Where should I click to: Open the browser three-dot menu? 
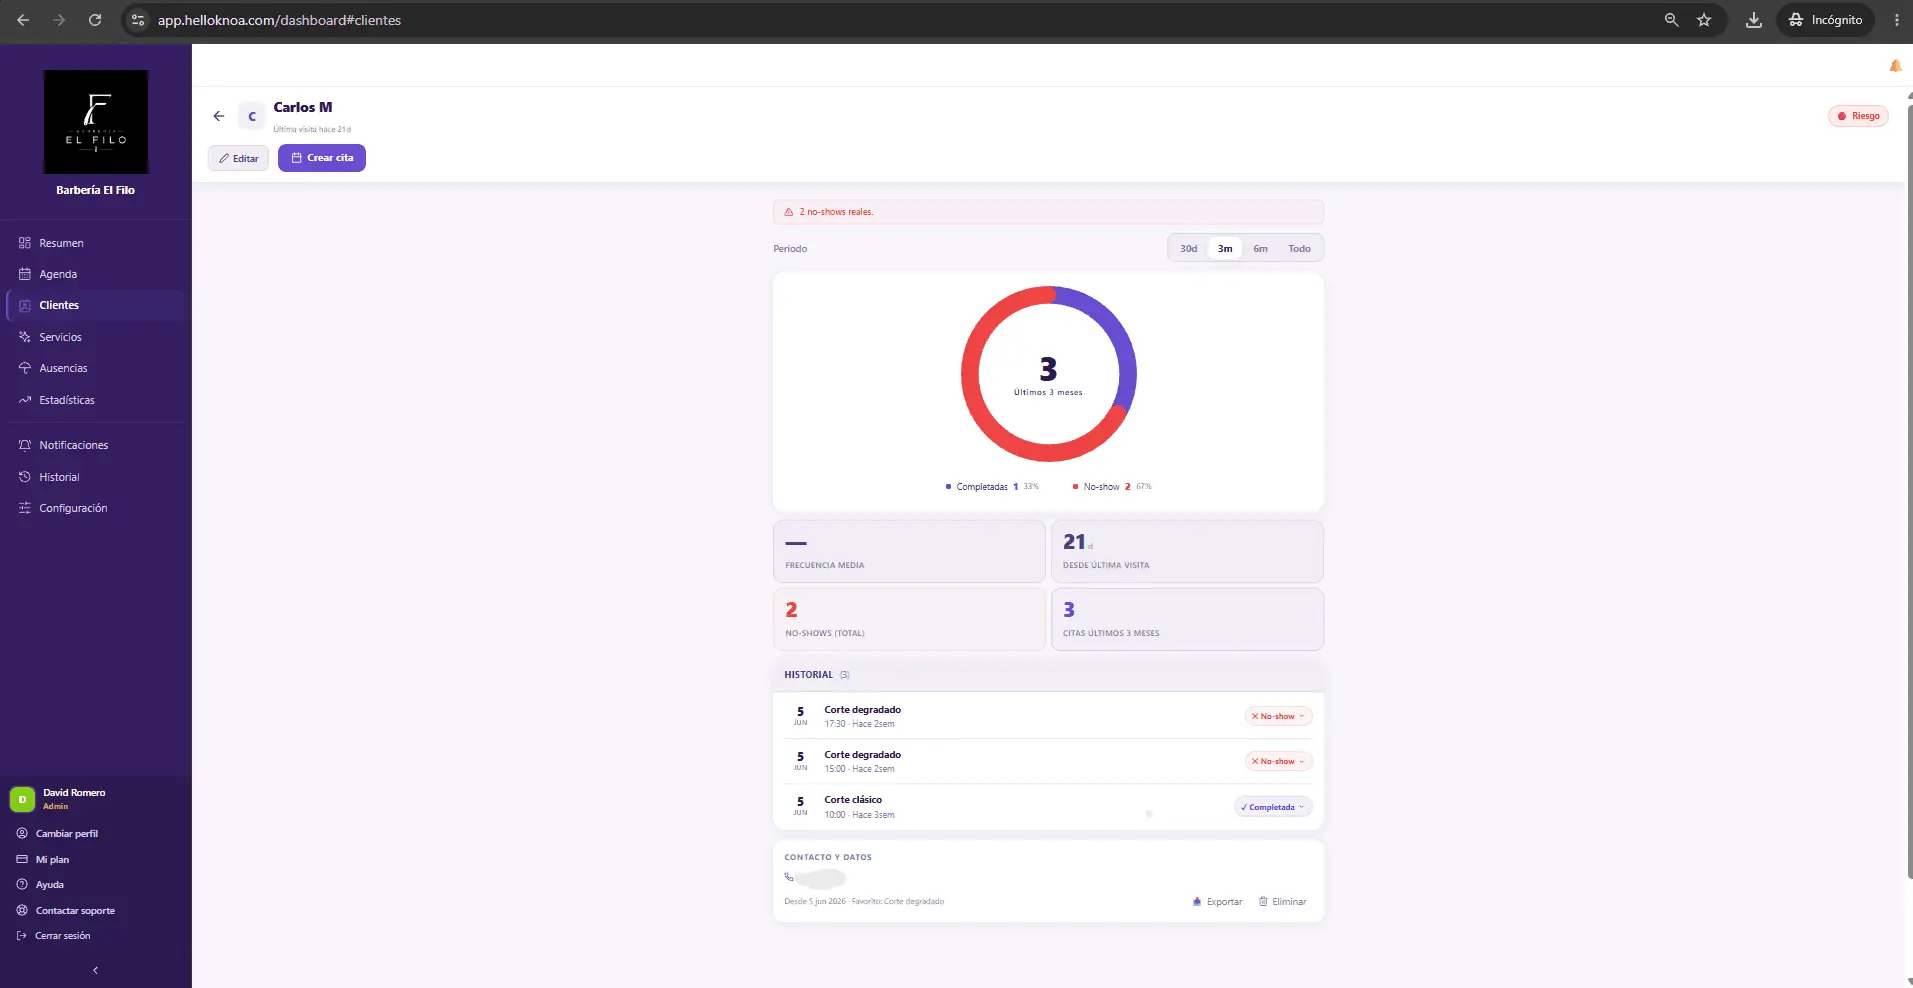[1896, 20]
